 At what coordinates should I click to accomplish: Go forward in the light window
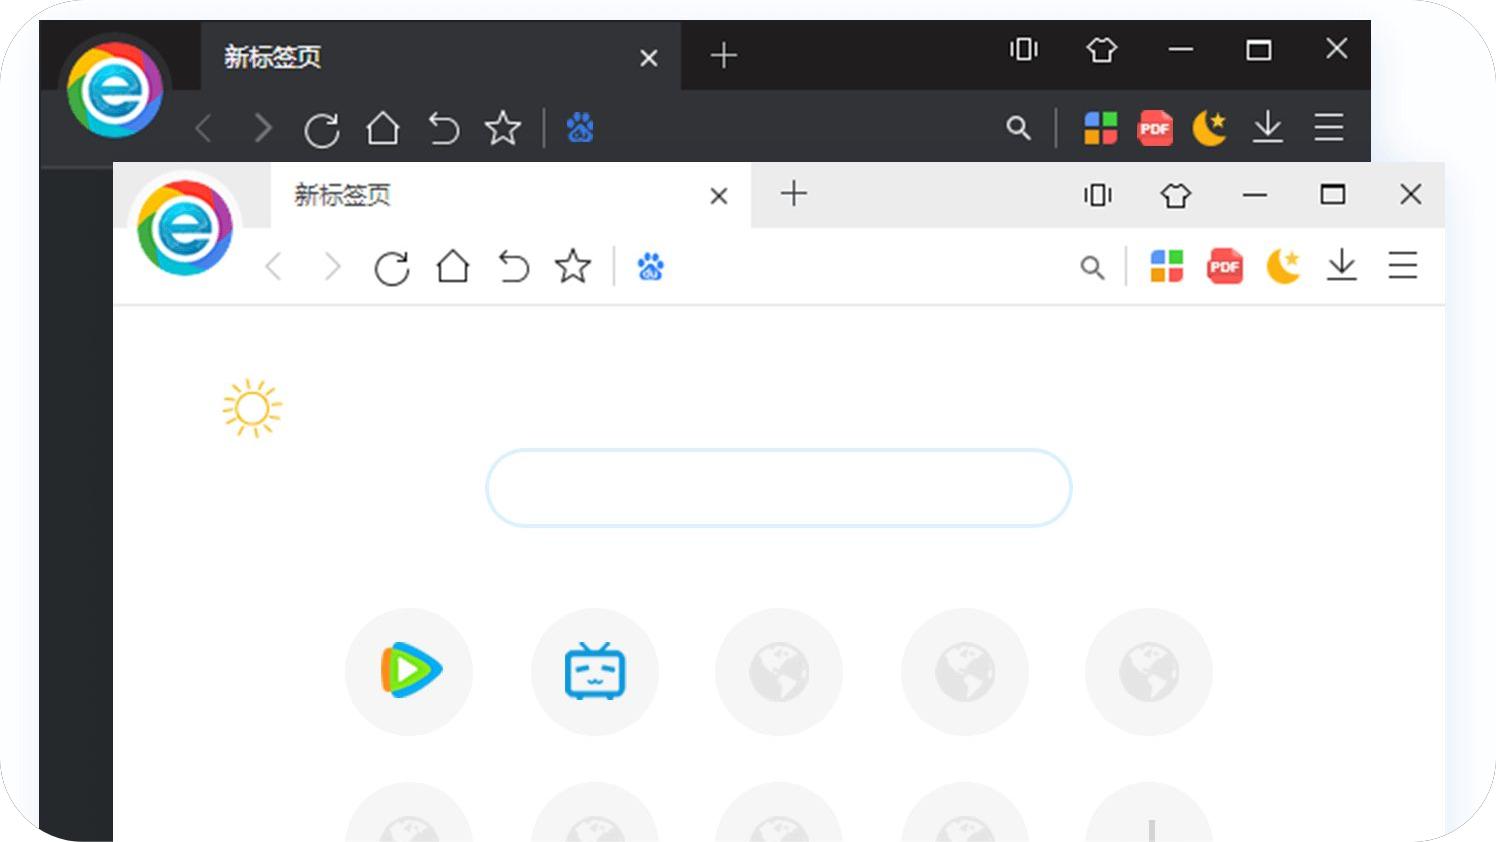point(332,267)
